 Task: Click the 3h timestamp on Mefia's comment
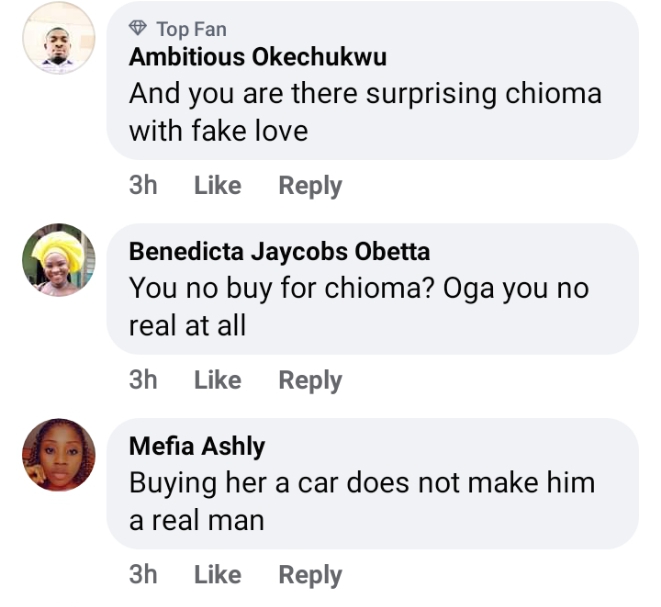tap(143, 575)
